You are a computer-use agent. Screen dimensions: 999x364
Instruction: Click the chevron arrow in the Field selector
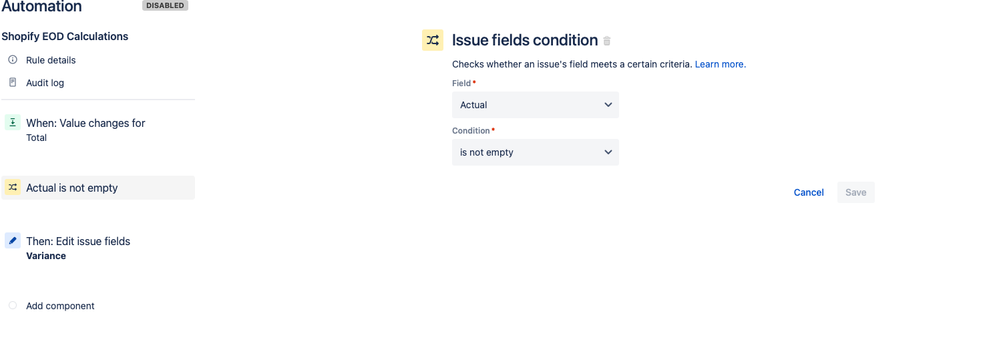608,105
